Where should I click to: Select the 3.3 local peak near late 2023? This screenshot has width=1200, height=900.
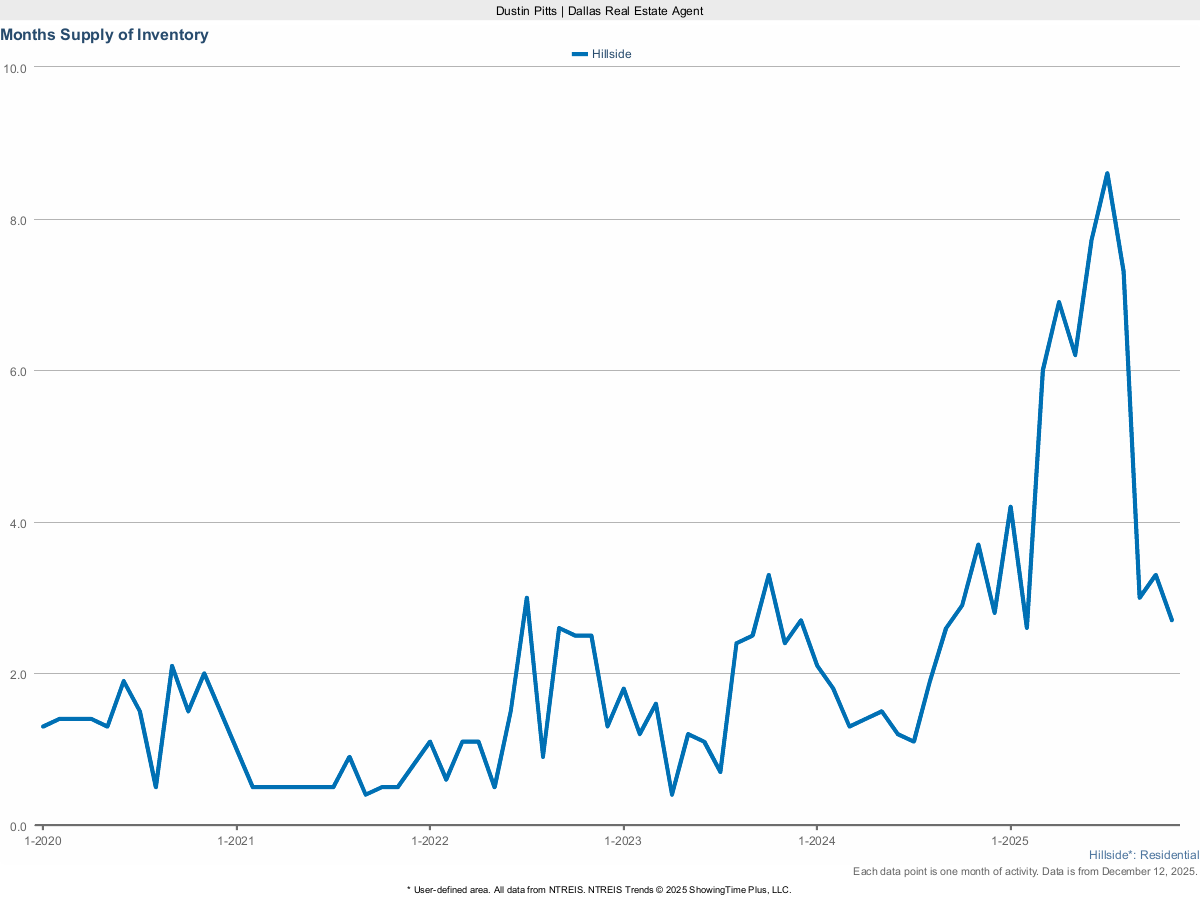pos(767,574)
